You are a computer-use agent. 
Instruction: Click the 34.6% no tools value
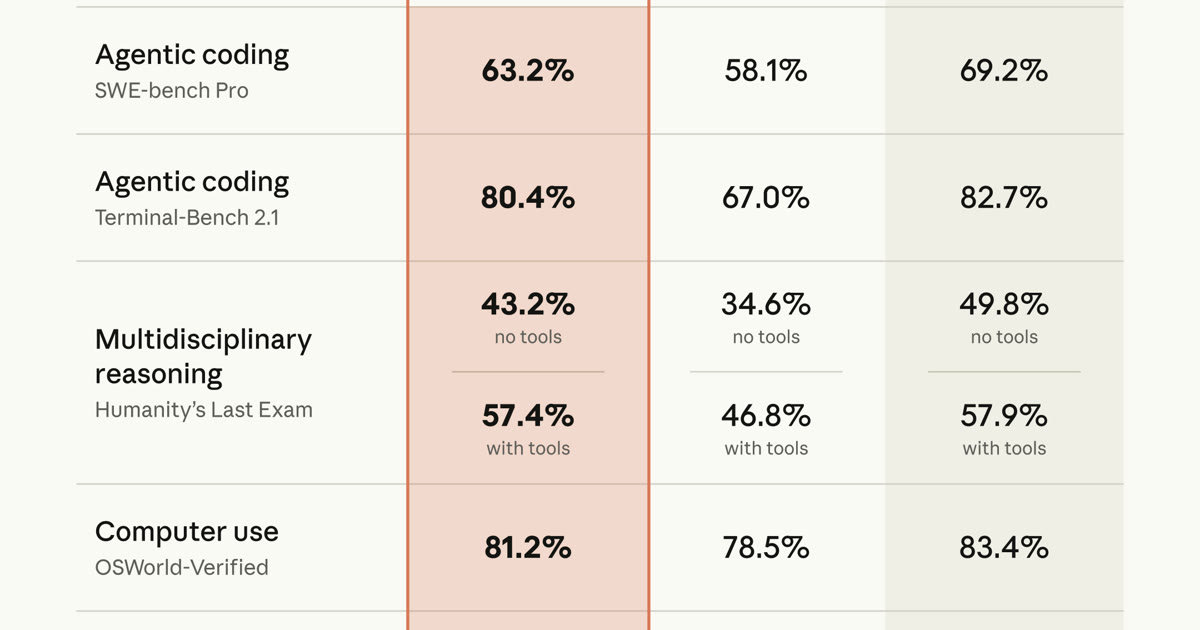[x=766, y=303]
